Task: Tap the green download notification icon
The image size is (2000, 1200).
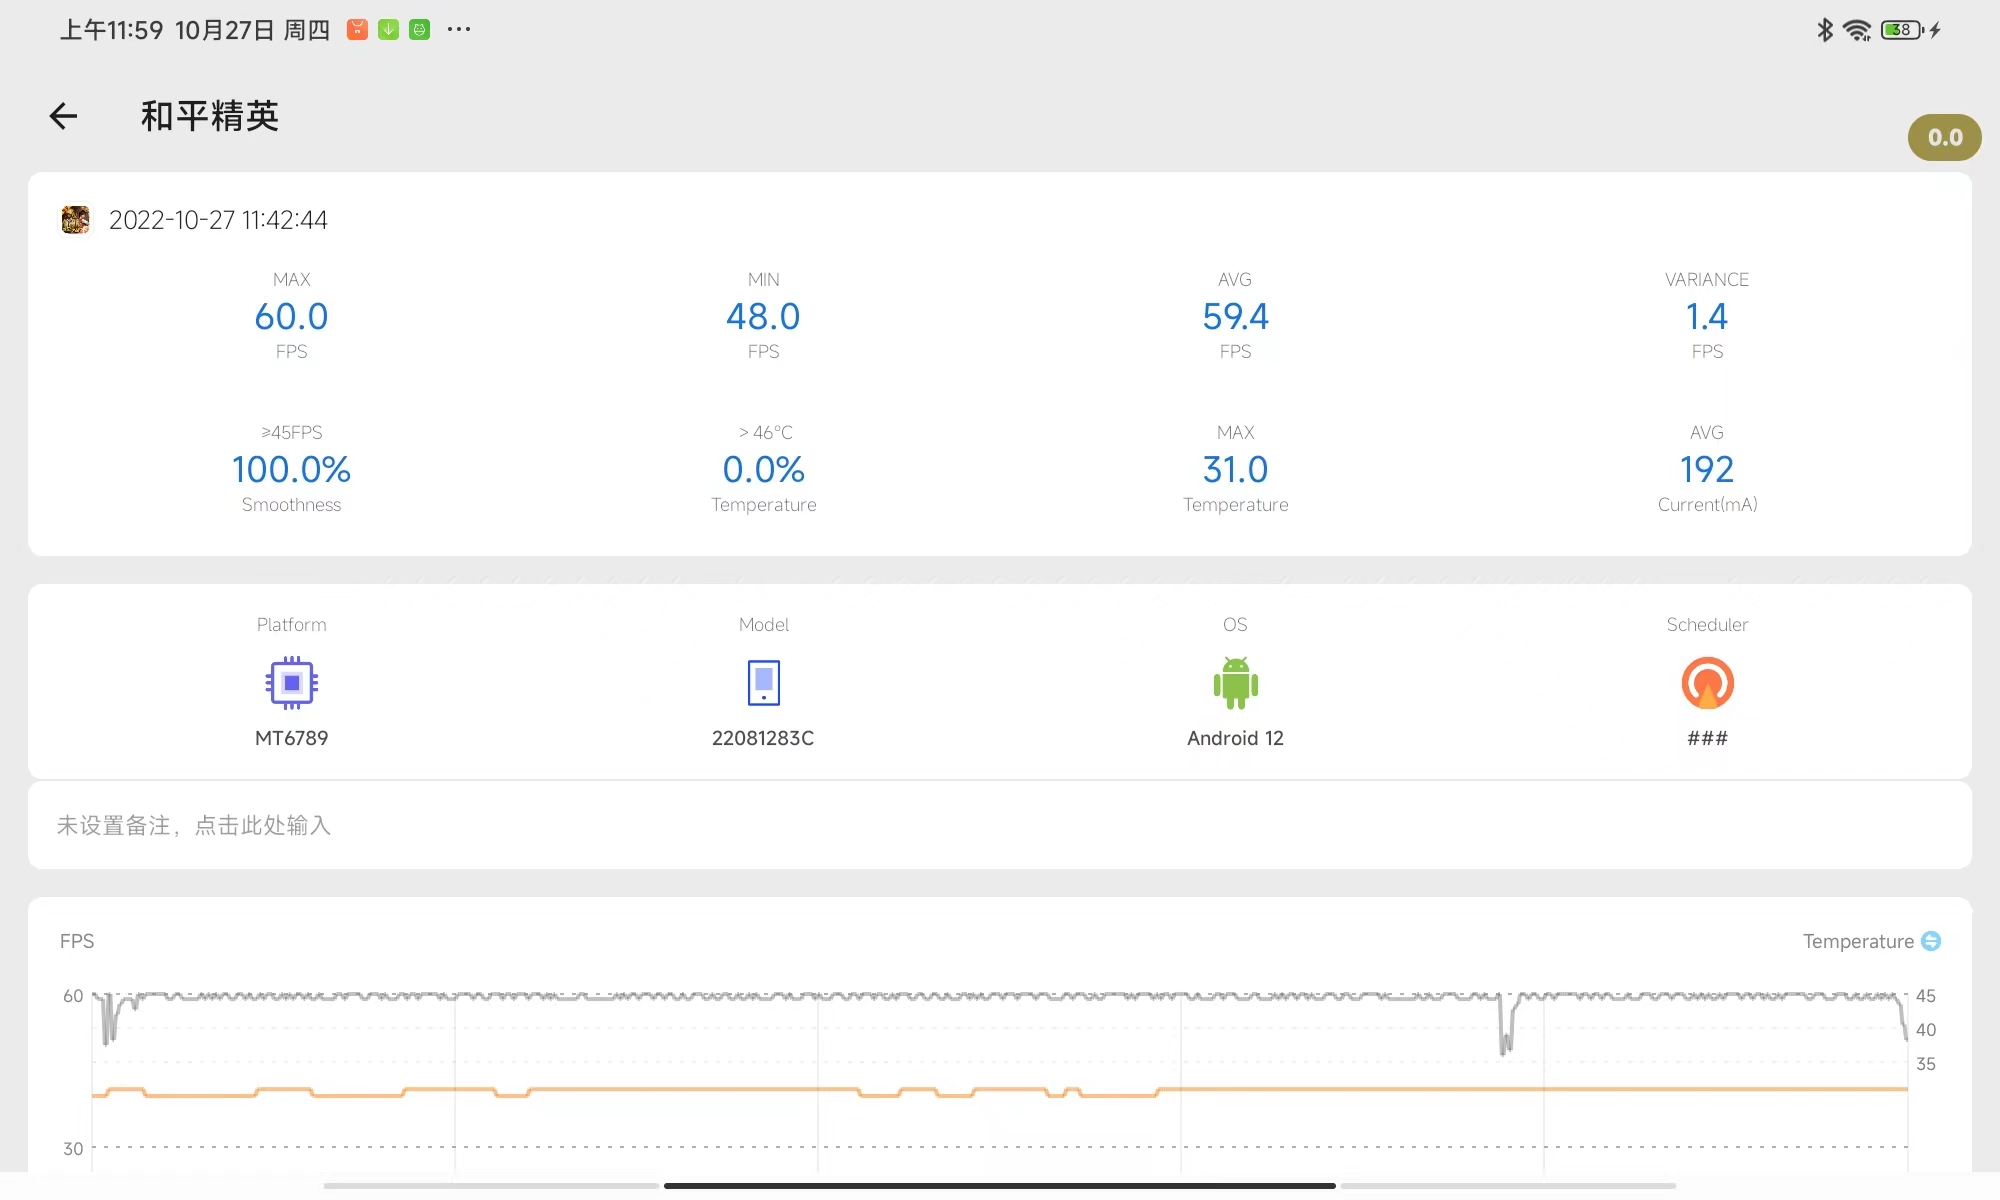Action: (x=388, y=30)
